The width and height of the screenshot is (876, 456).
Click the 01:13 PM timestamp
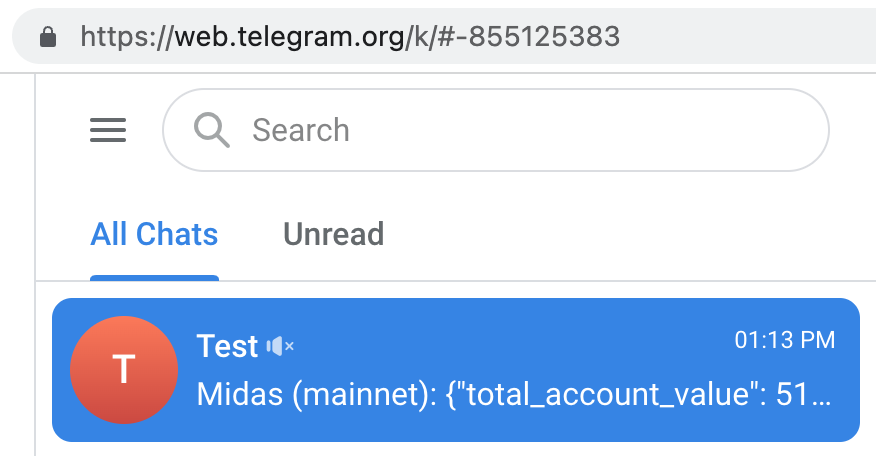point(784,341)
